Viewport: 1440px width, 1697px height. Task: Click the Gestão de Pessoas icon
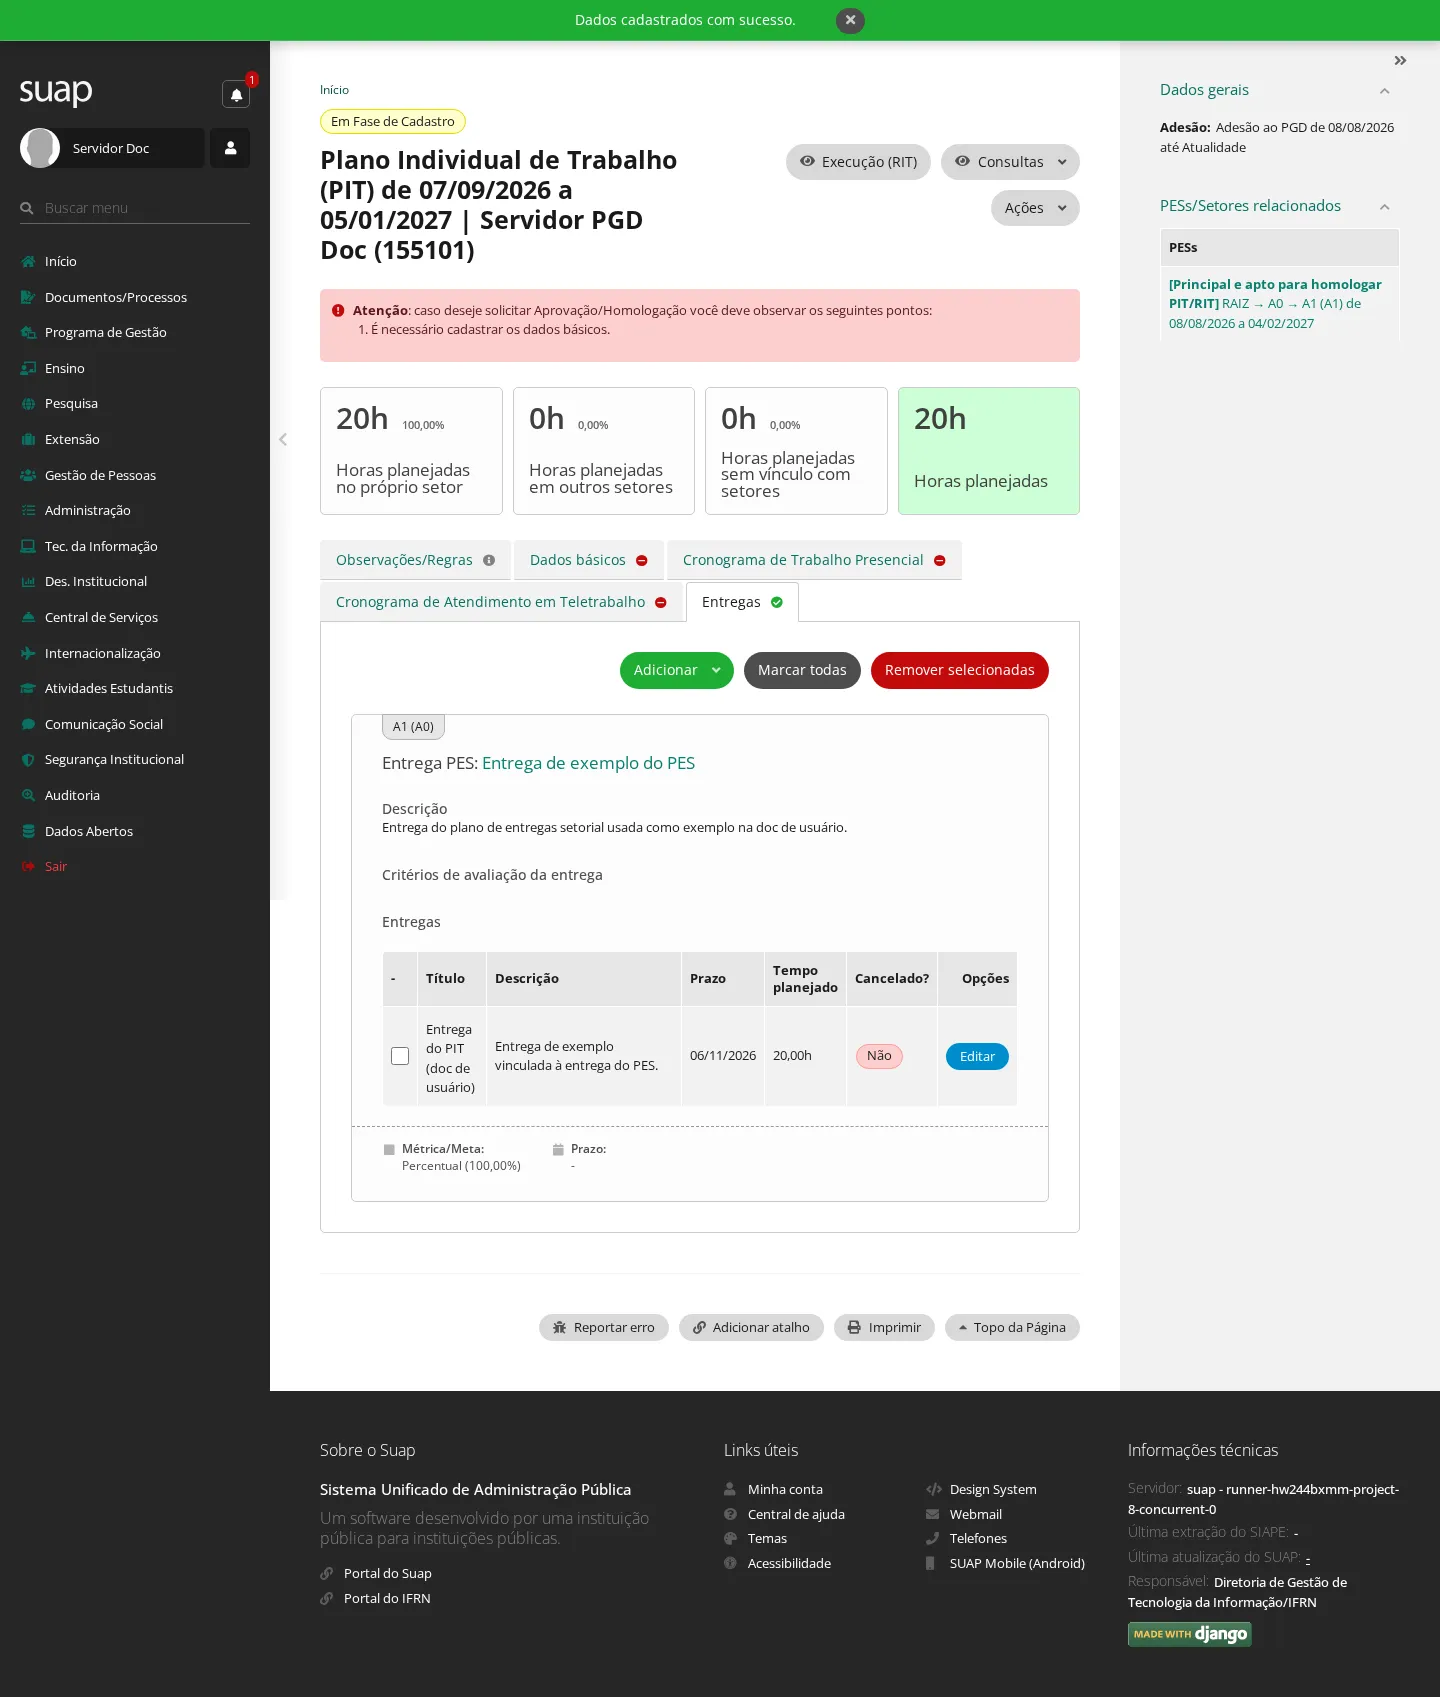point(28,475)
